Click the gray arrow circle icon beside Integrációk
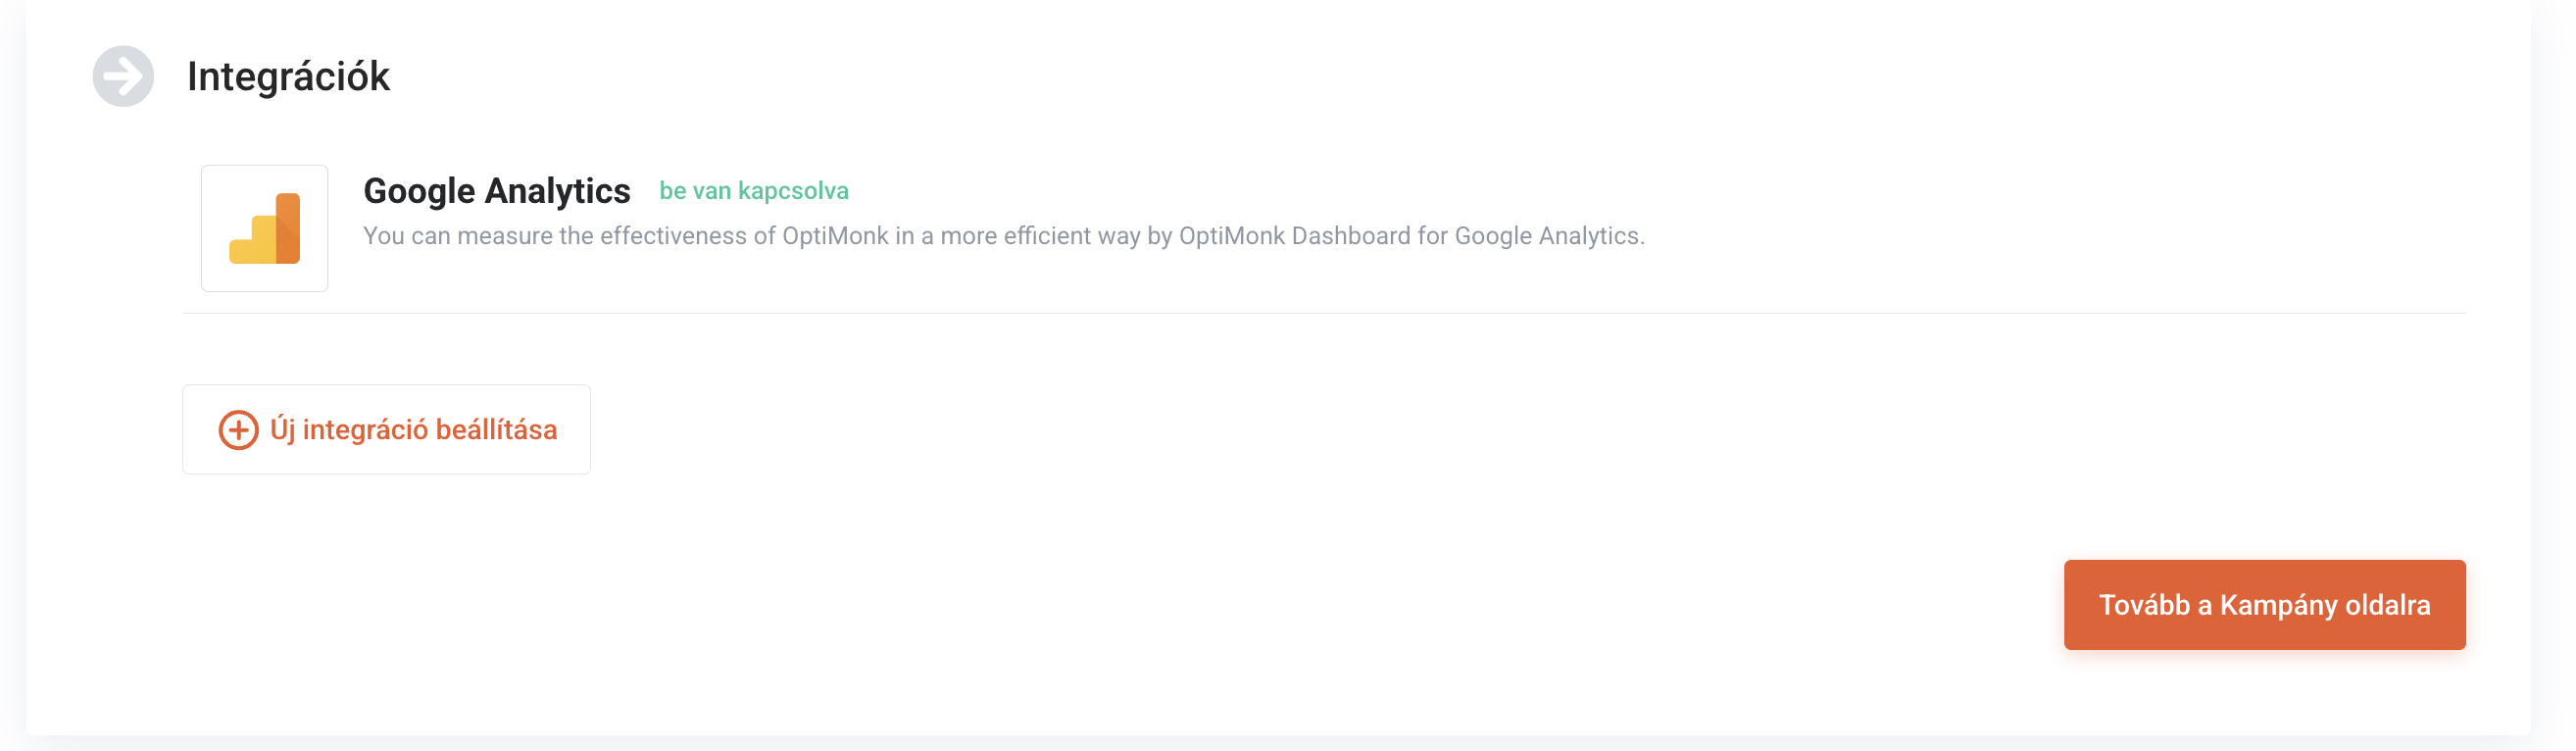2576x751 pixels. (123, 76)
